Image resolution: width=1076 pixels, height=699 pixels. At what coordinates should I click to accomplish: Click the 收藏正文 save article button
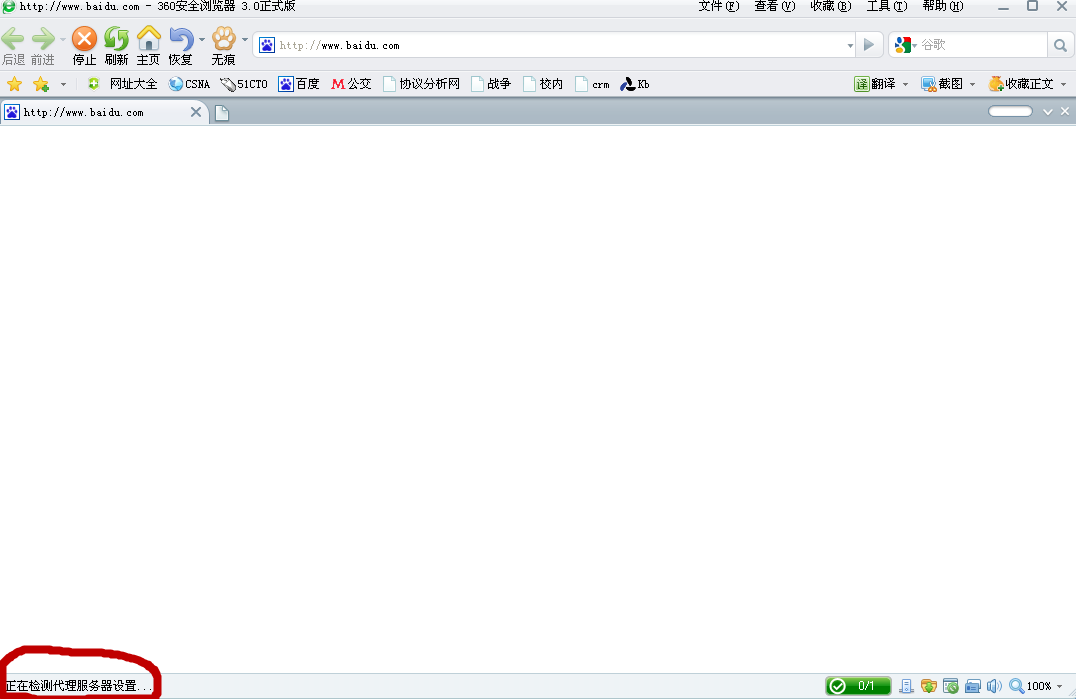click(1021, 84)
